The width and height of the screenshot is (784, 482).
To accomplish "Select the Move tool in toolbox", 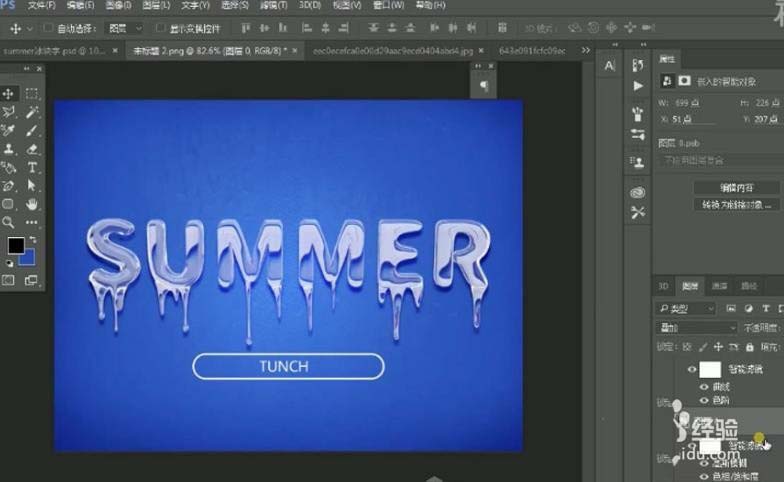I will [8, 94].
